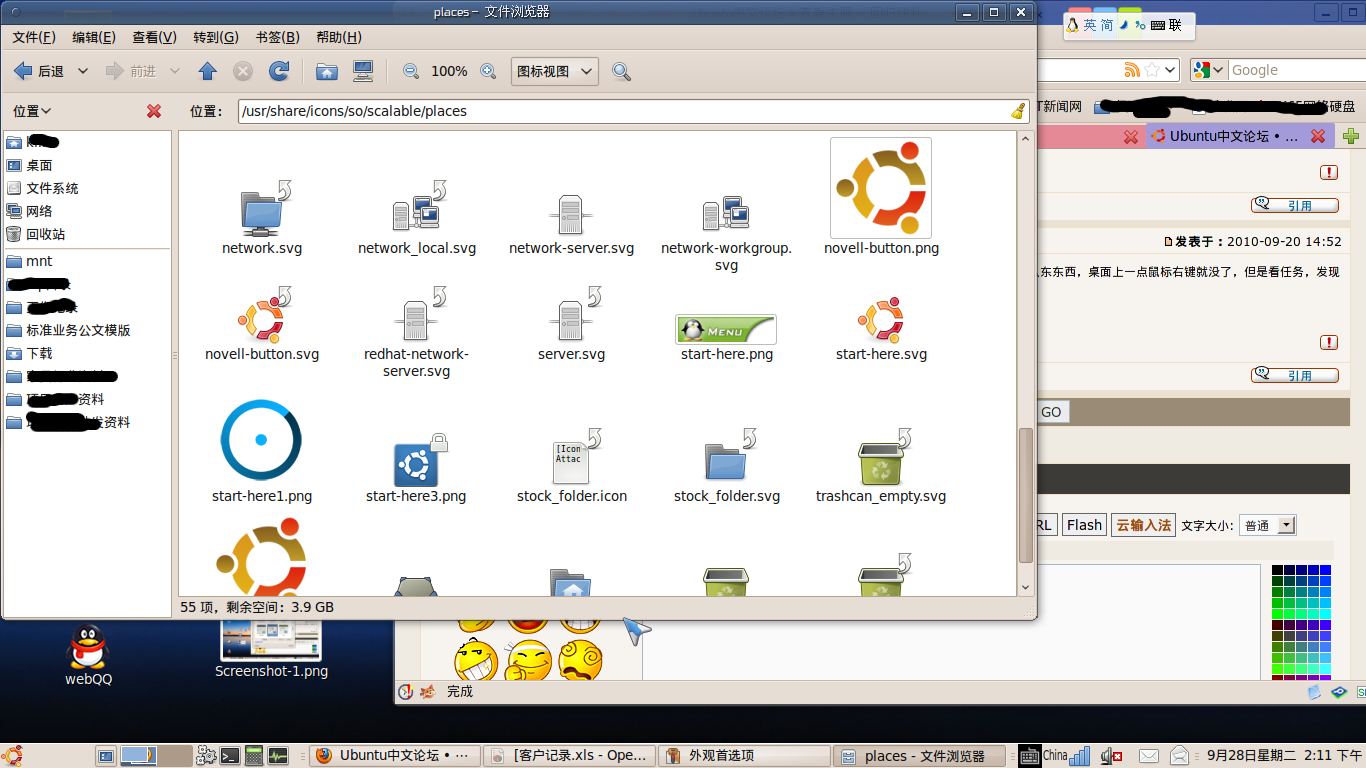Bookmark page with the Firefox star icon
Viewport: 1366px width, 768px height.
[1152, 70]
